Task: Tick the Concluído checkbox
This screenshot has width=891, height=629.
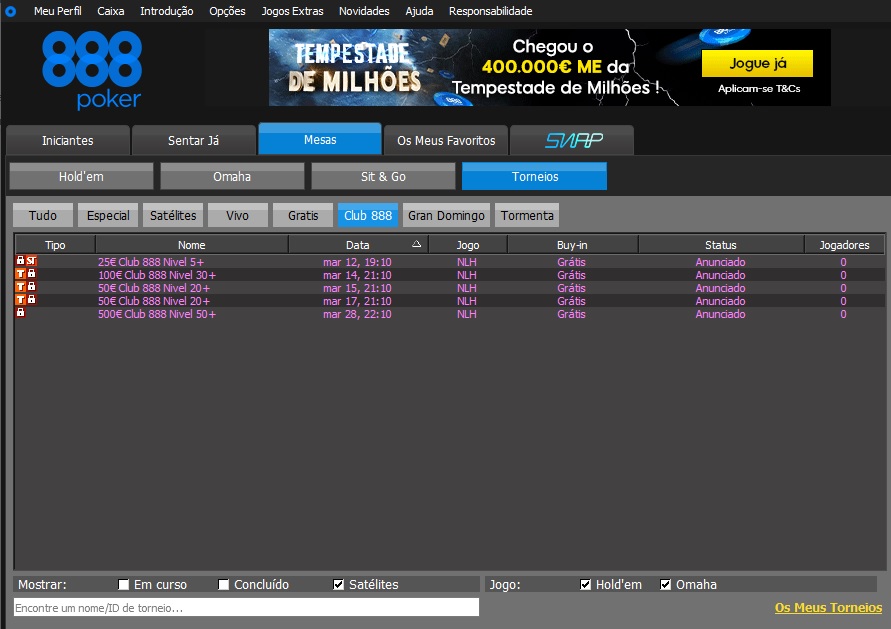Action: coord(223,585)
